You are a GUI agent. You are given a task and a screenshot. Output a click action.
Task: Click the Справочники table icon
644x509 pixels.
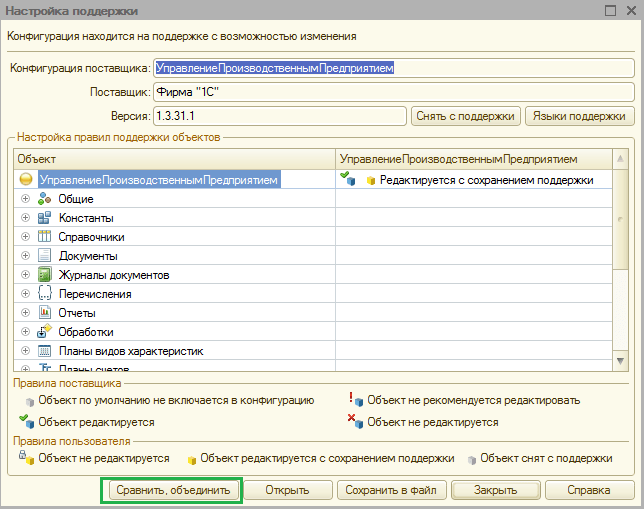tap(44, 236)
